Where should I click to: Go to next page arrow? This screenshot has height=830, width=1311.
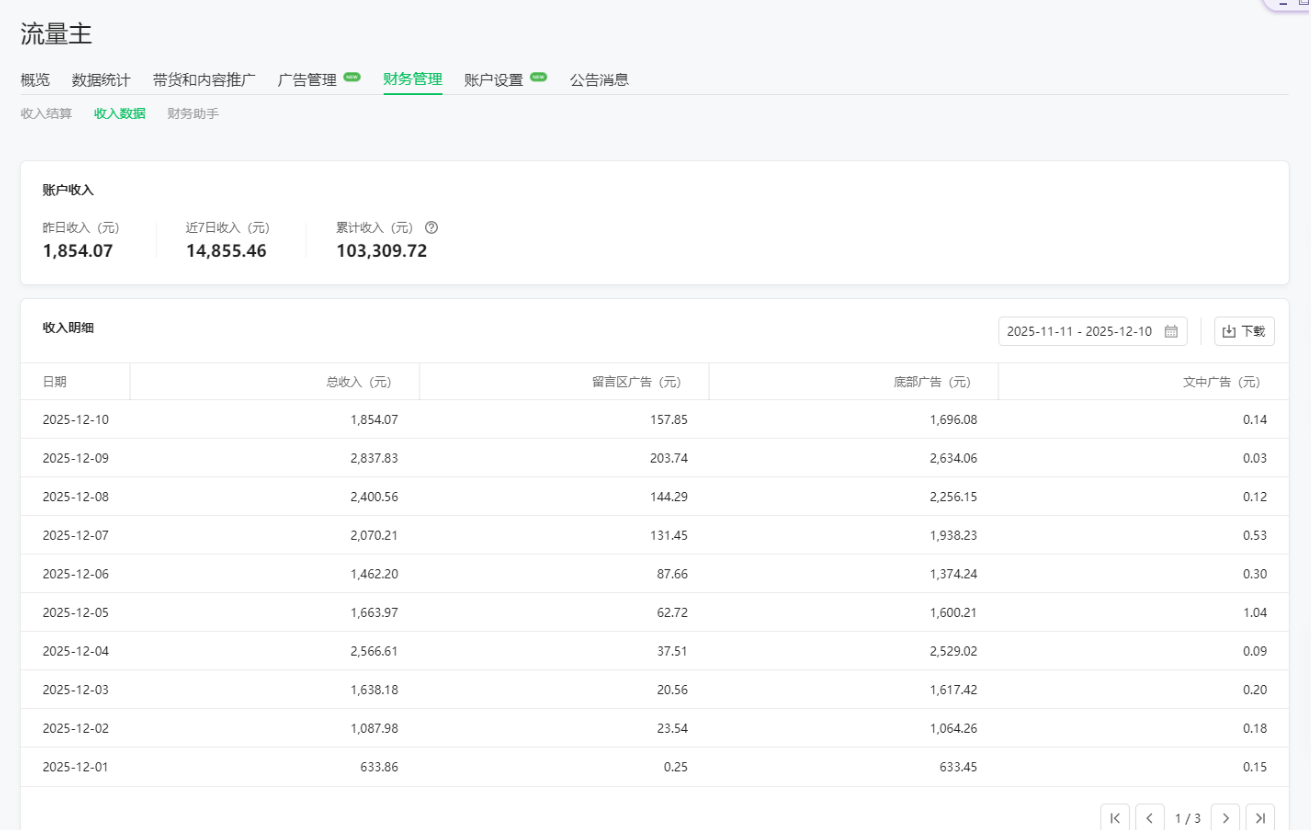click(x=1225, y=818)
